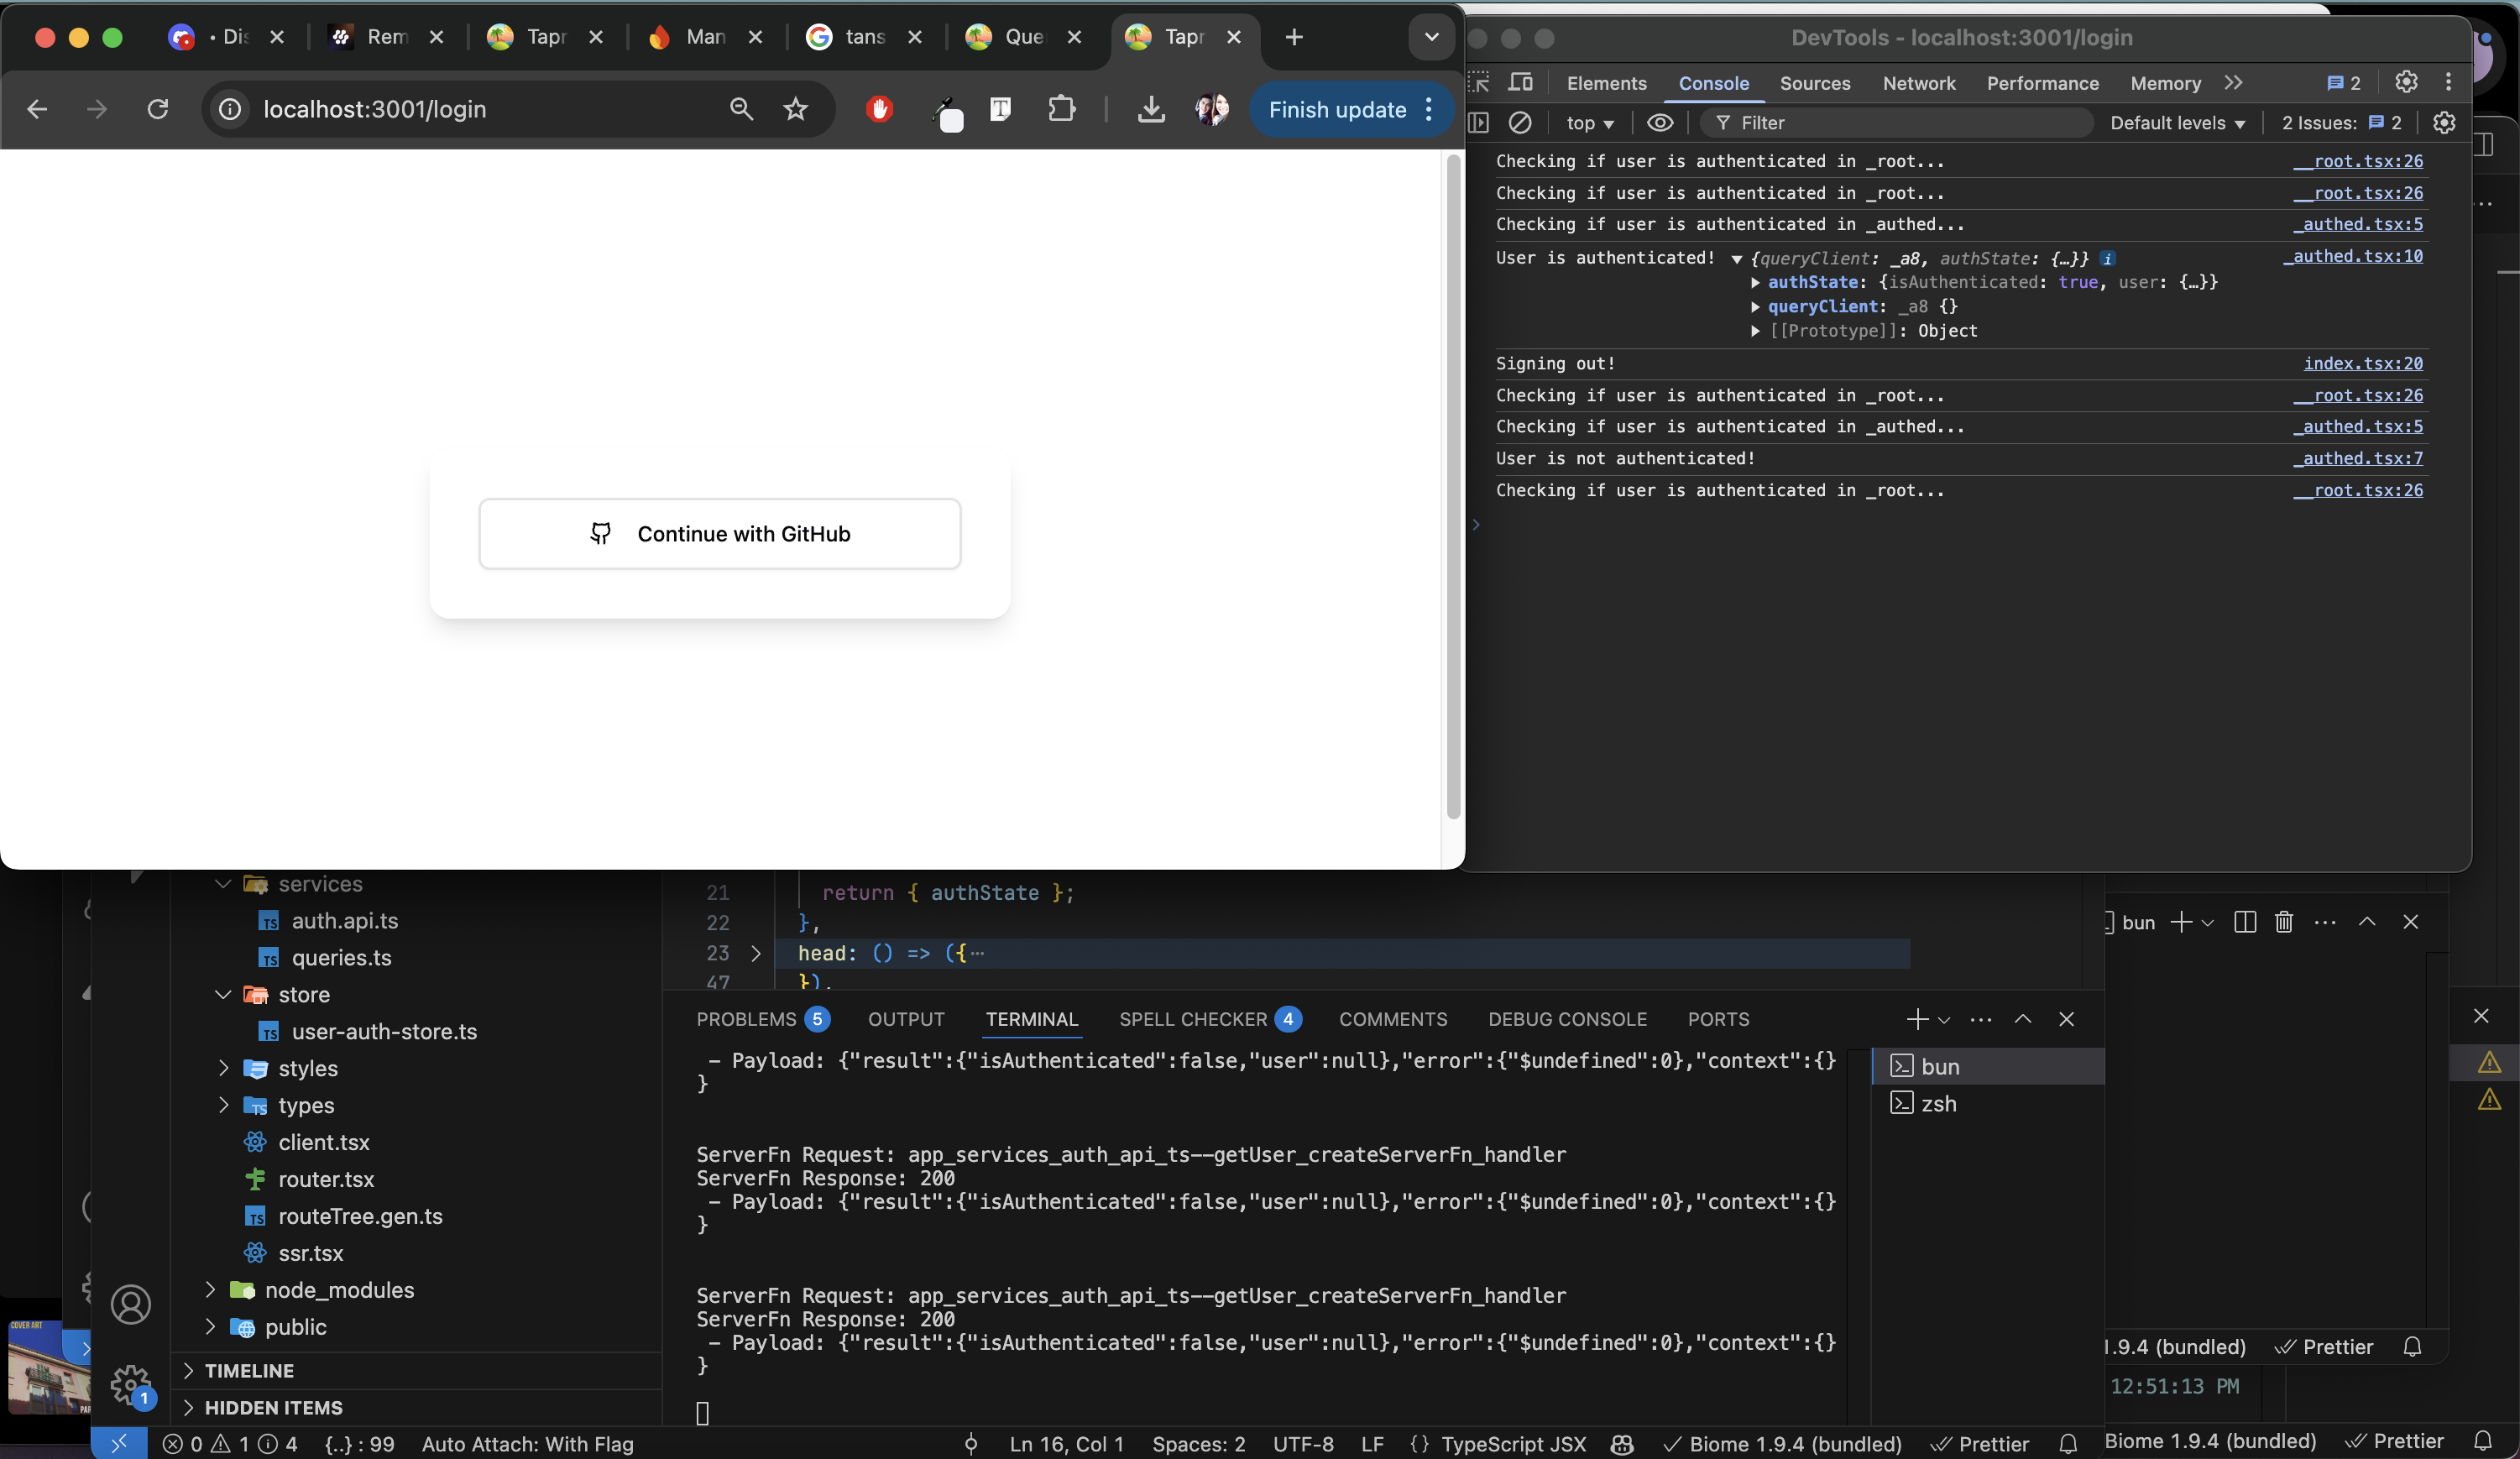Expand authState object in console
Screen dimensions: 2520x1459
point(1755,282)
